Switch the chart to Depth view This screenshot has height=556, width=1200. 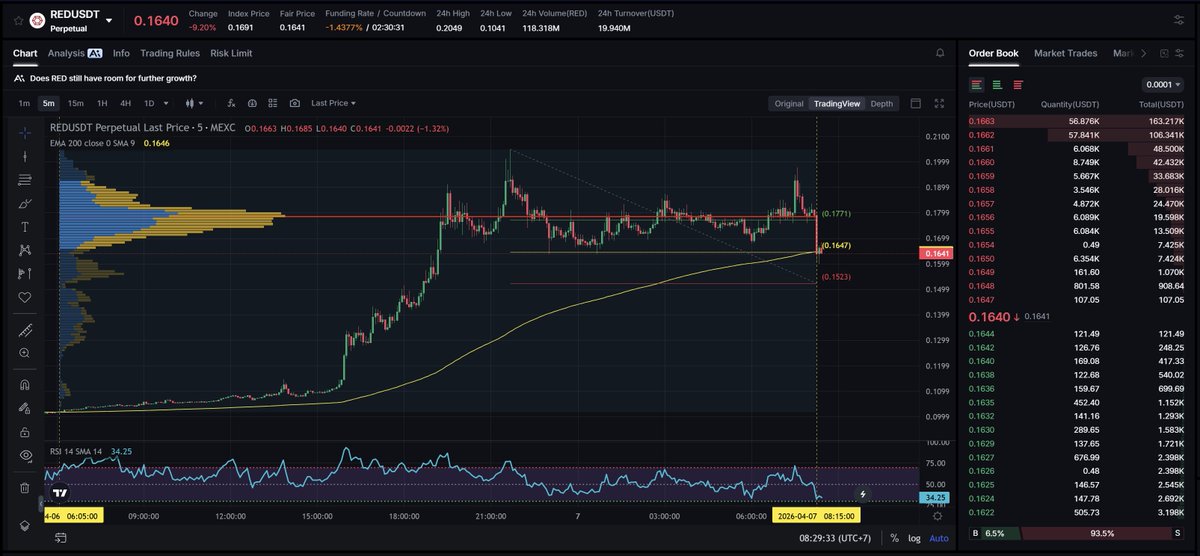coord(882,103)
